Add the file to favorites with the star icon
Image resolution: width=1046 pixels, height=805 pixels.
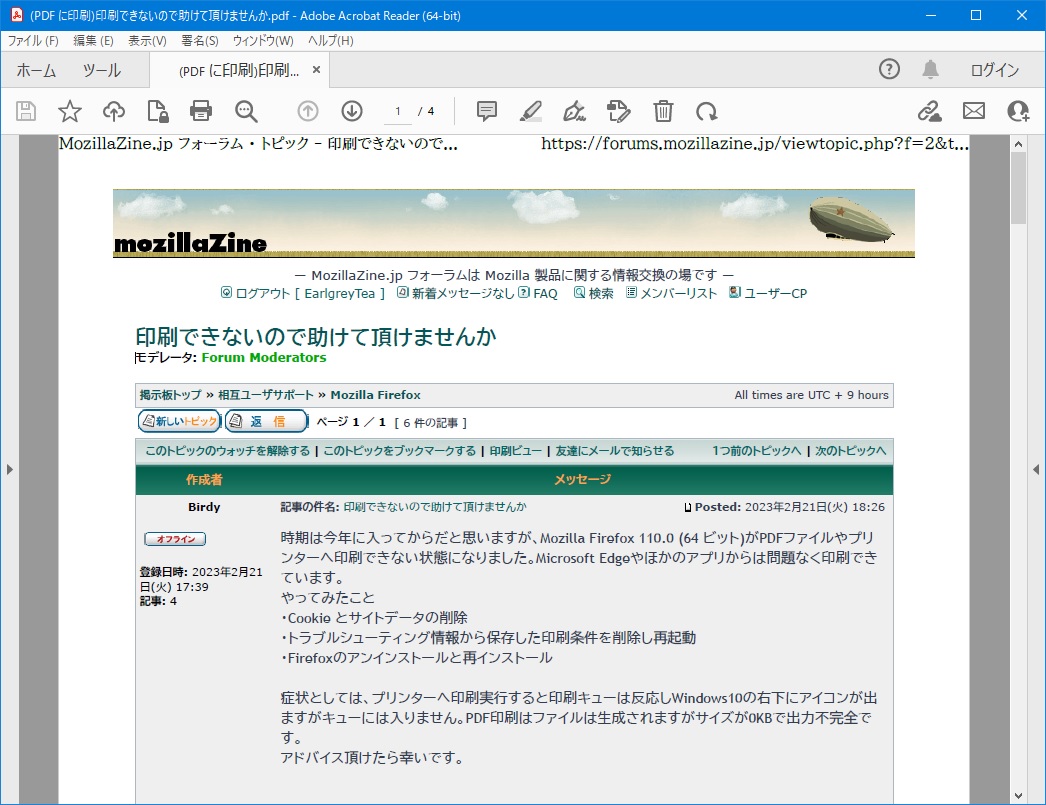pyautogui.click(x=69, y=111)
